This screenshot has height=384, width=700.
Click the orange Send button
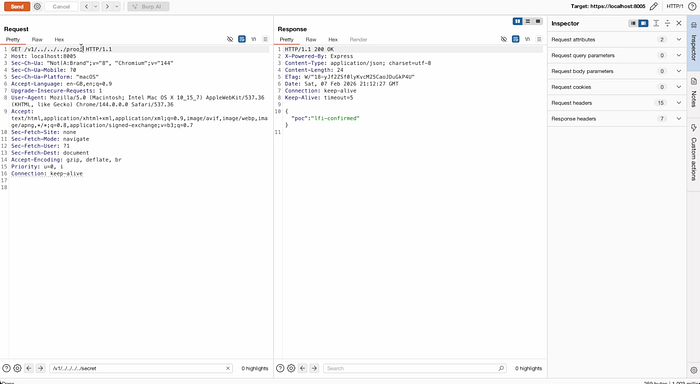tap(17, 7)
